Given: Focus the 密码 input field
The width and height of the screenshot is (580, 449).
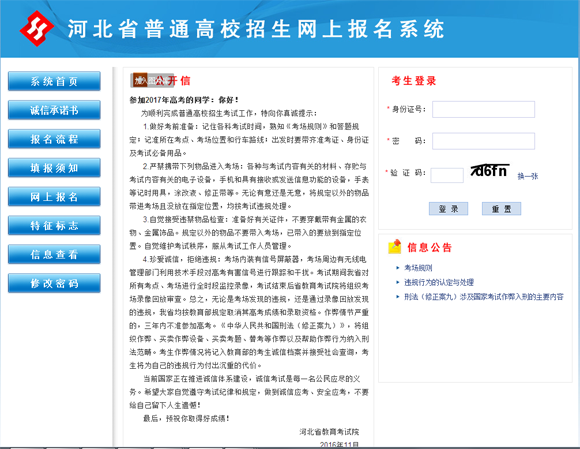Looking at the screenshot, I should pos(483,141).
